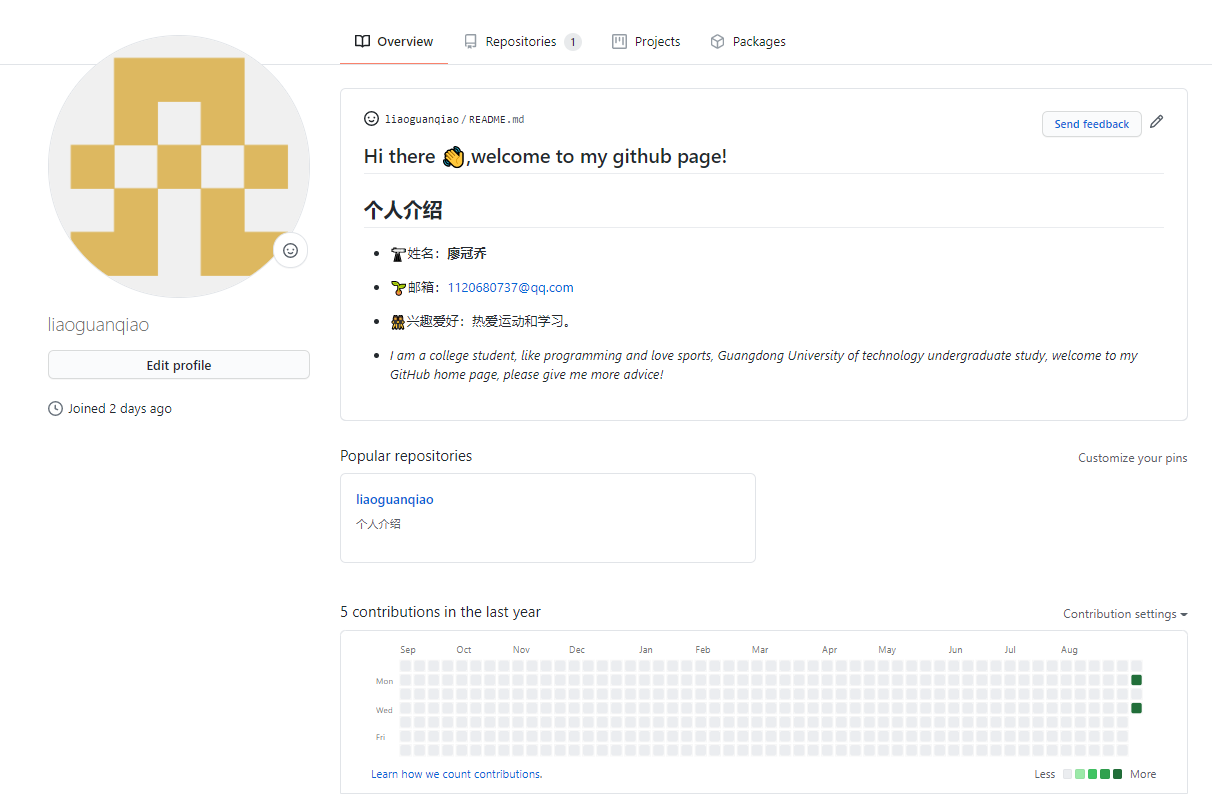Click the book icon in Overview tab
This screenshot has width=1212, height=798.
(x=362, y=41)
